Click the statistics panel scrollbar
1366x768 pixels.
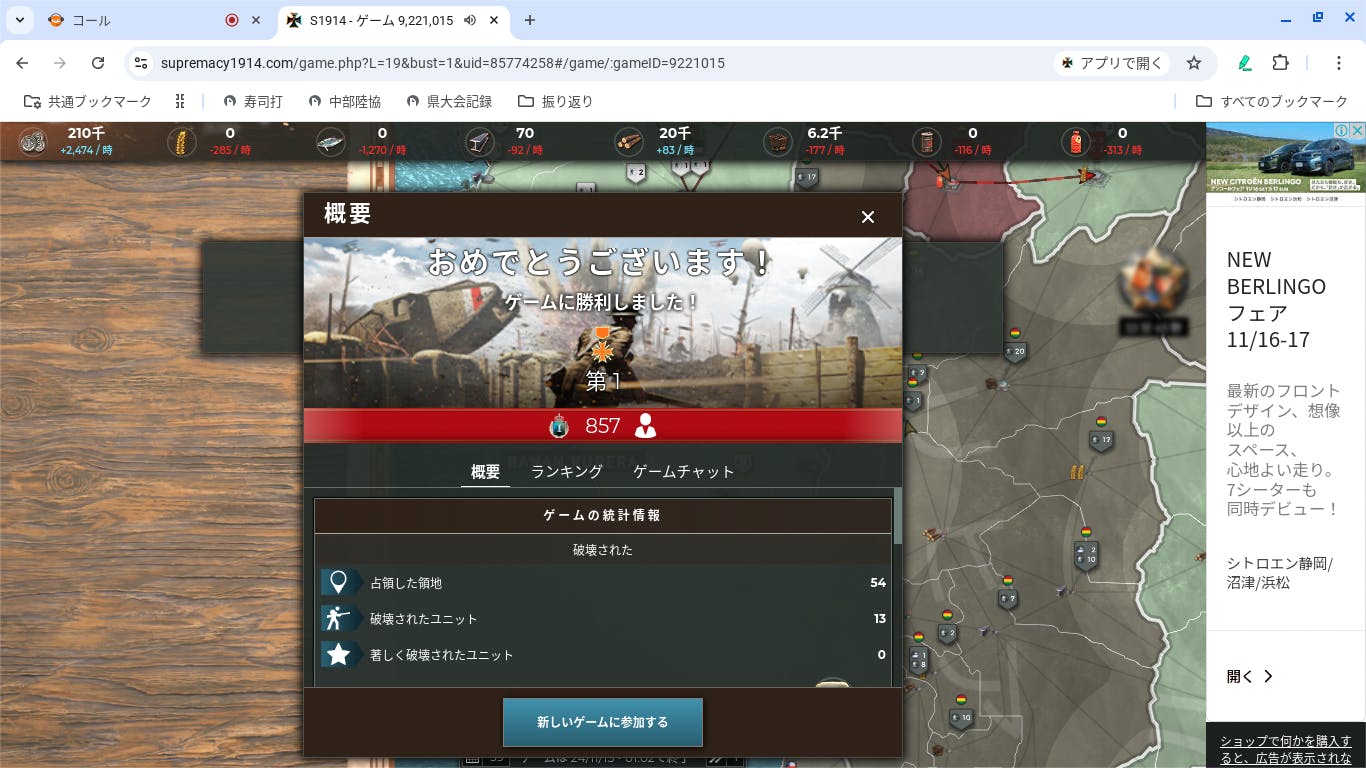click(x=897, y=515)
